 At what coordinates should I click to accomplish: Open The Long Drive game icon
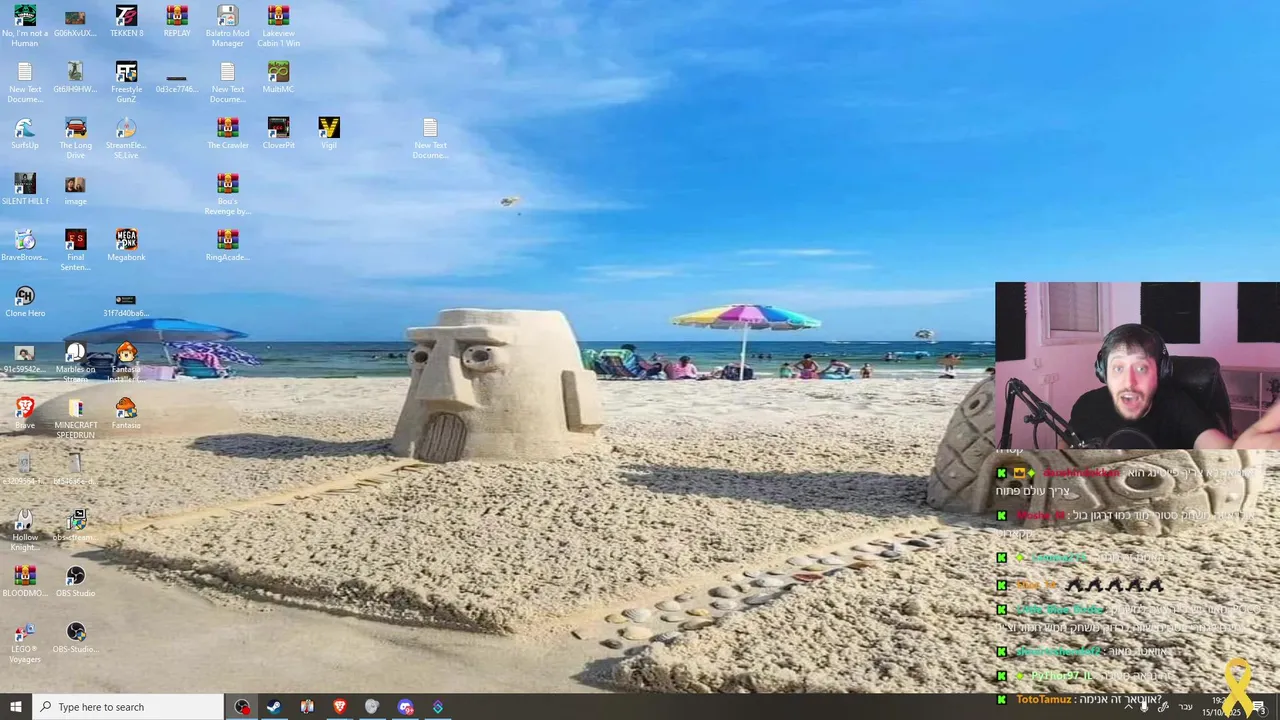tap(75, 137)
